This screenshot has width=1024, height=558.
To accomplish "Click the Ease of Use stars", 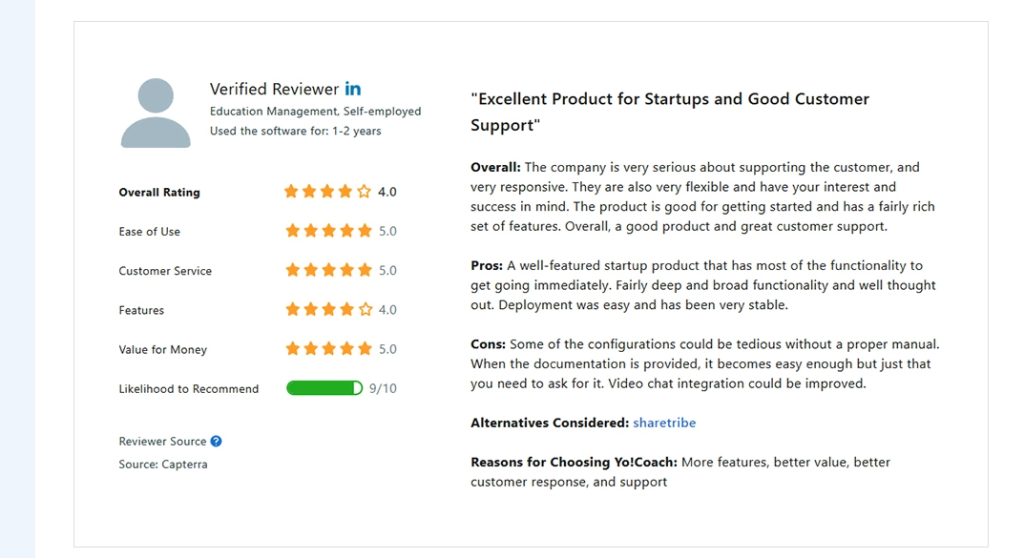I will point(328,231).
